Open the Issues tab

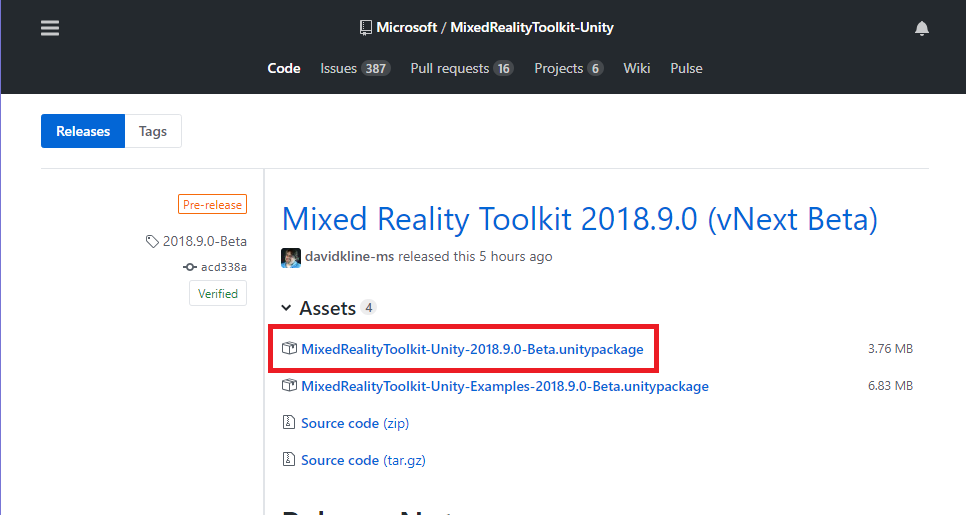(354, 68)
